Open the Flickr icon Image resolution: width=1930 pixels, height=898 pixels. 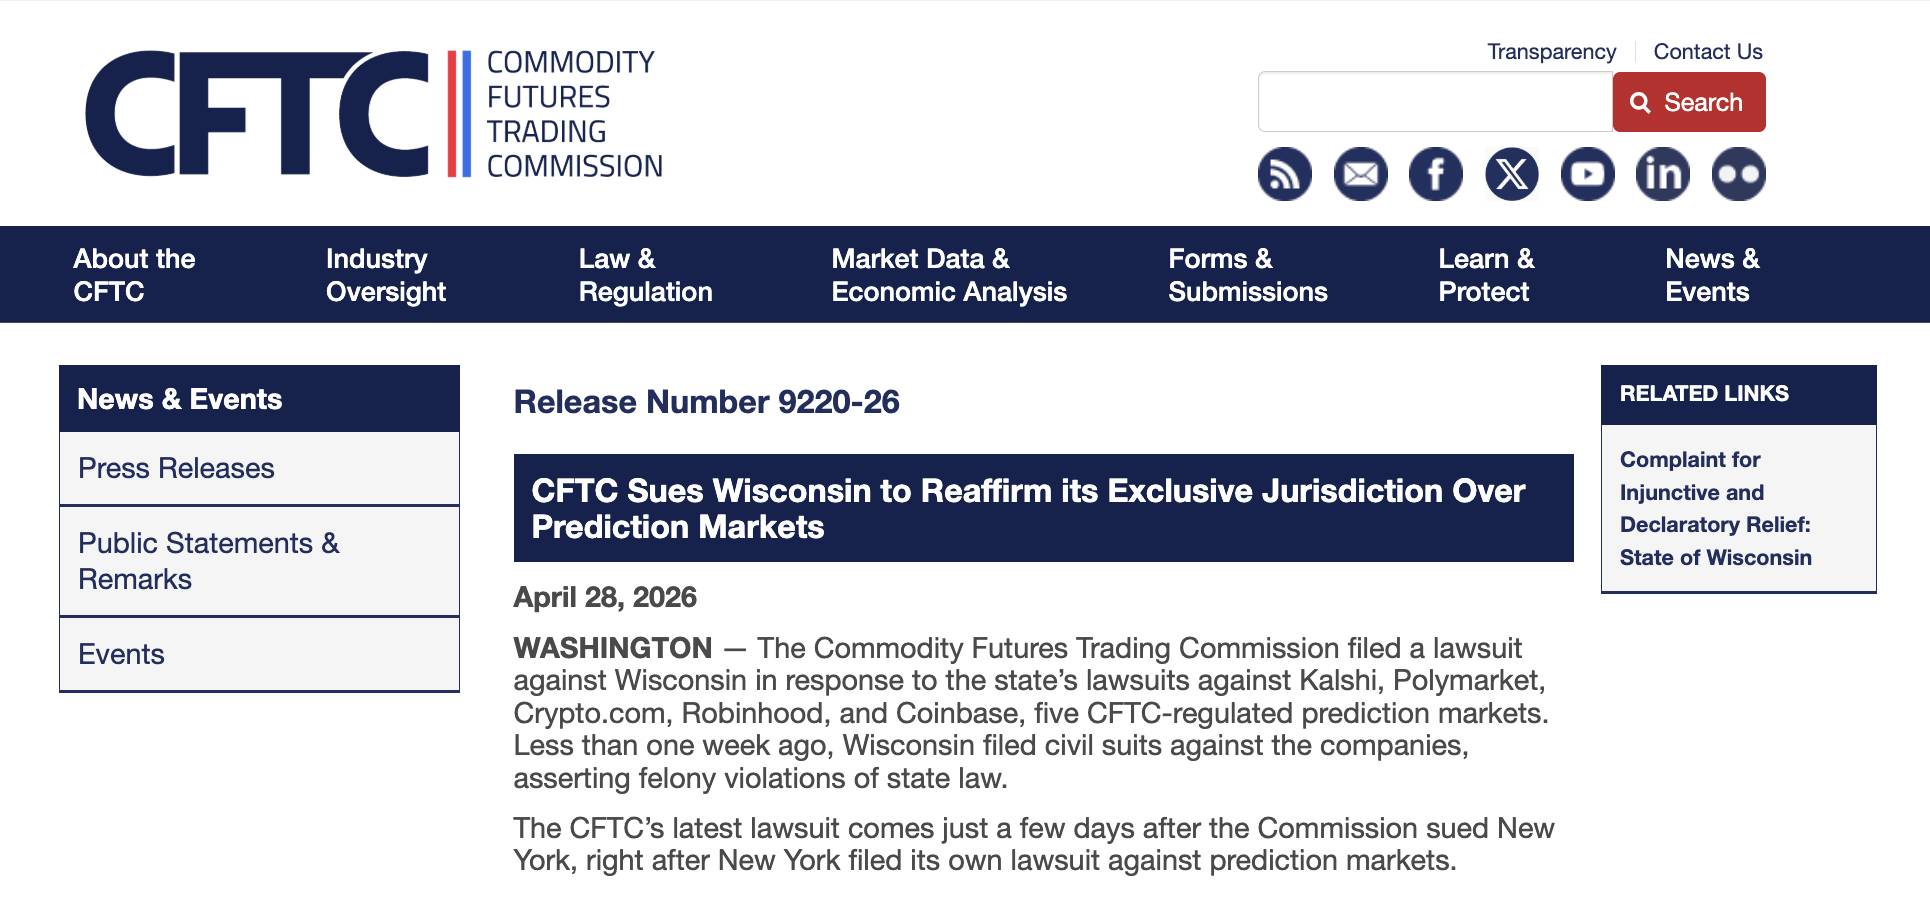[x=1738, y=175]
